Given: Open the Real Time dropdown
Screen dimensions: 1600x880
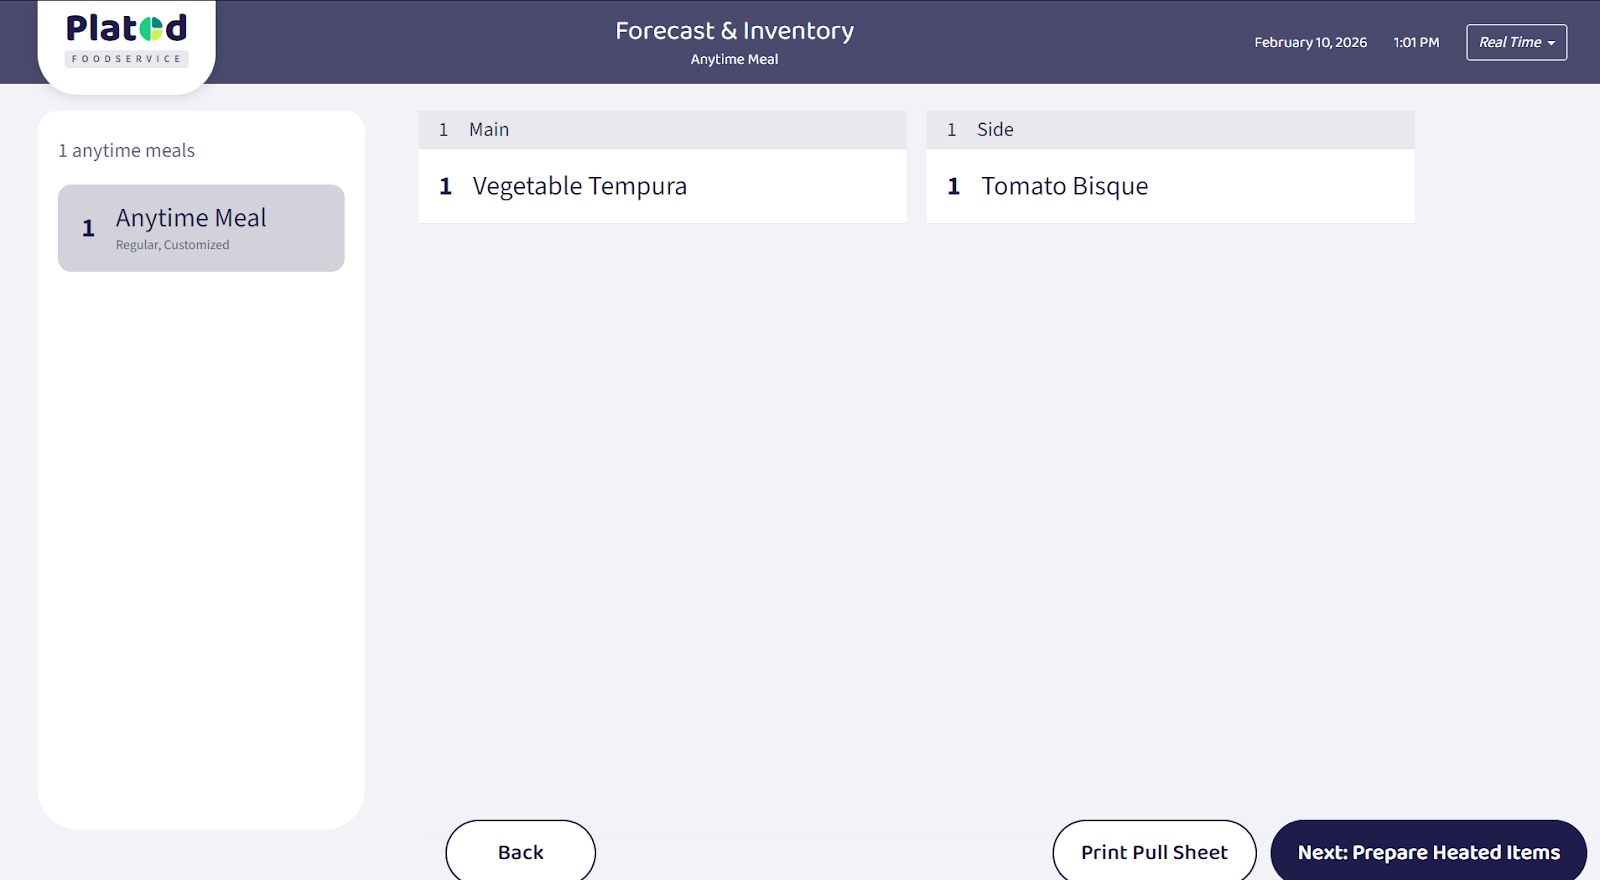Looking at the screenshot, I should pos(1515,42).
